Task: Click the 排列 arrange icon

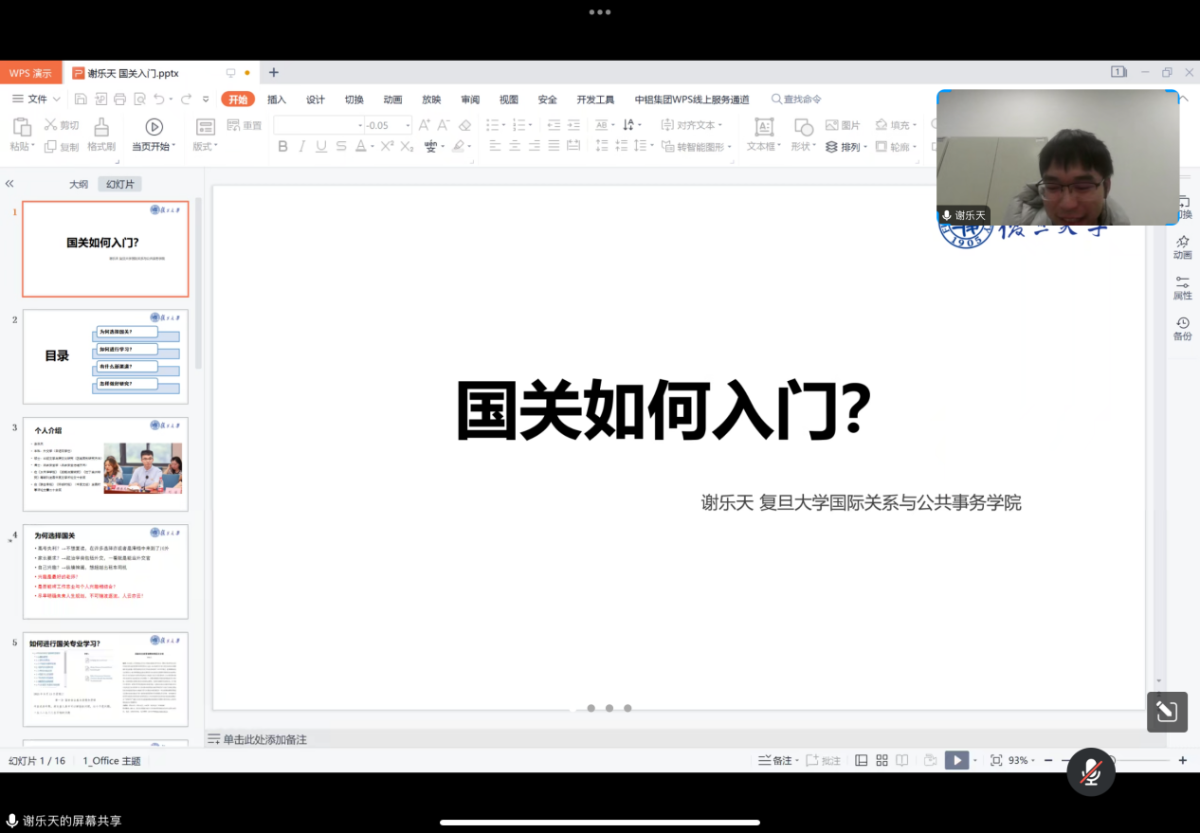Action: (x=843, y=146)
